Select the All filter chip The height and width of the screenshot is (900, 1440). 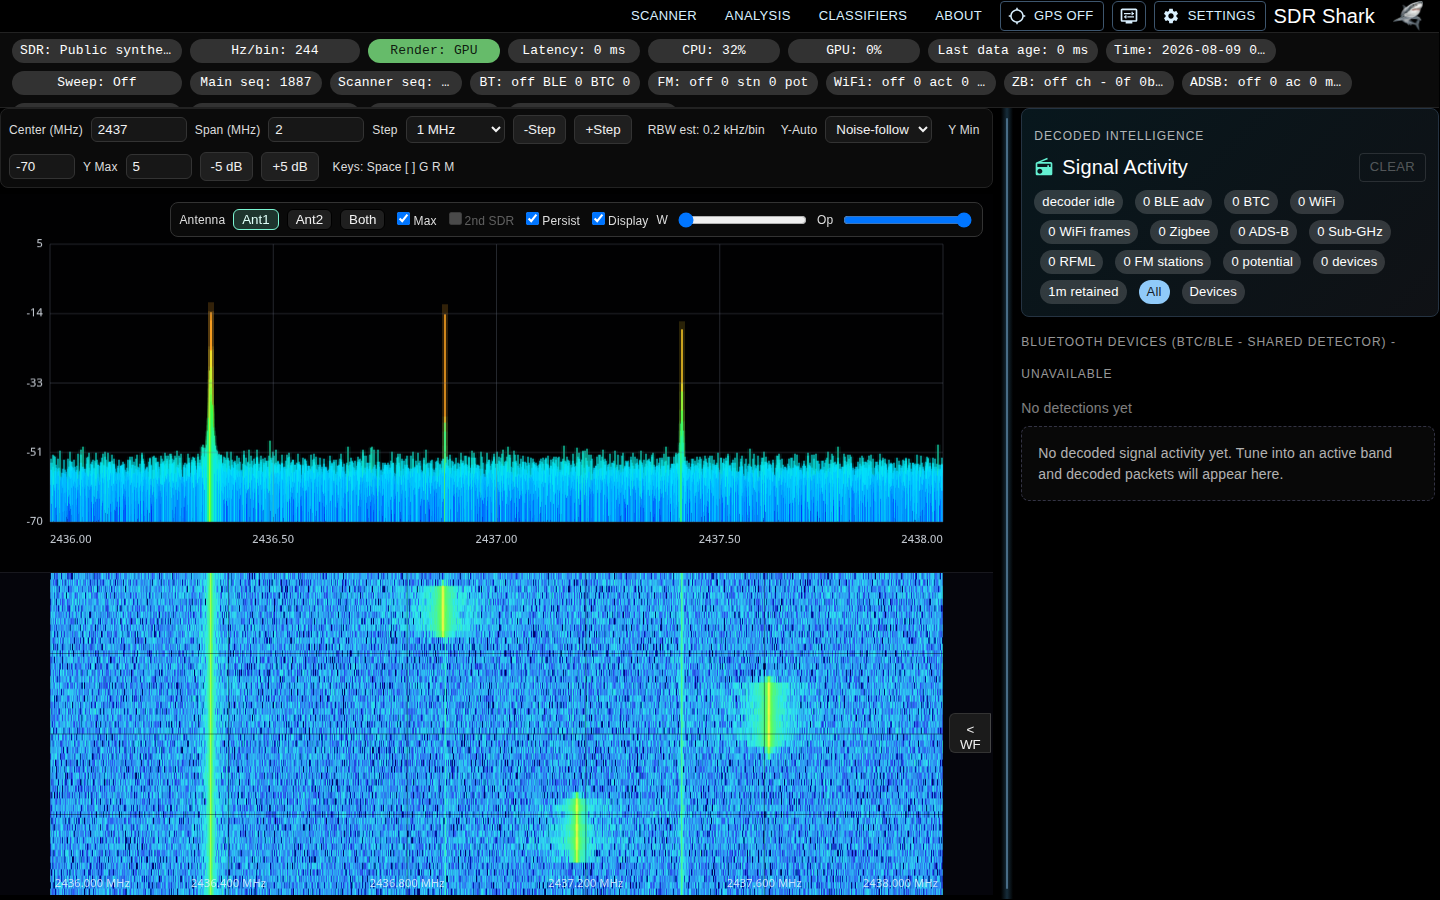pos(1154,292)
